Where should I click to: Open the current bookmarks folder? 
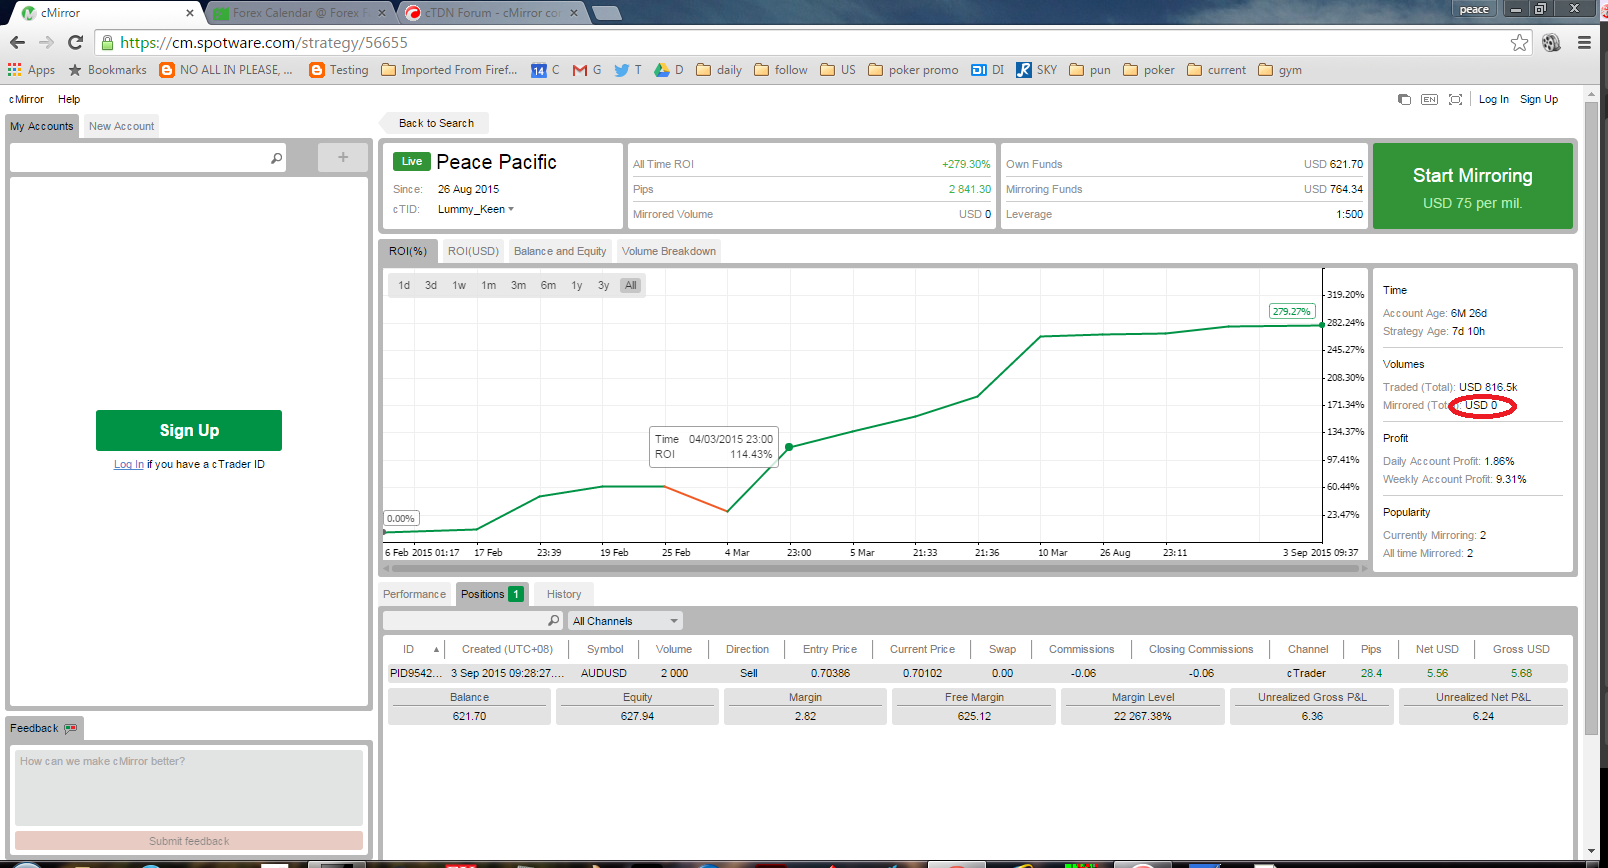[1217, 70]
